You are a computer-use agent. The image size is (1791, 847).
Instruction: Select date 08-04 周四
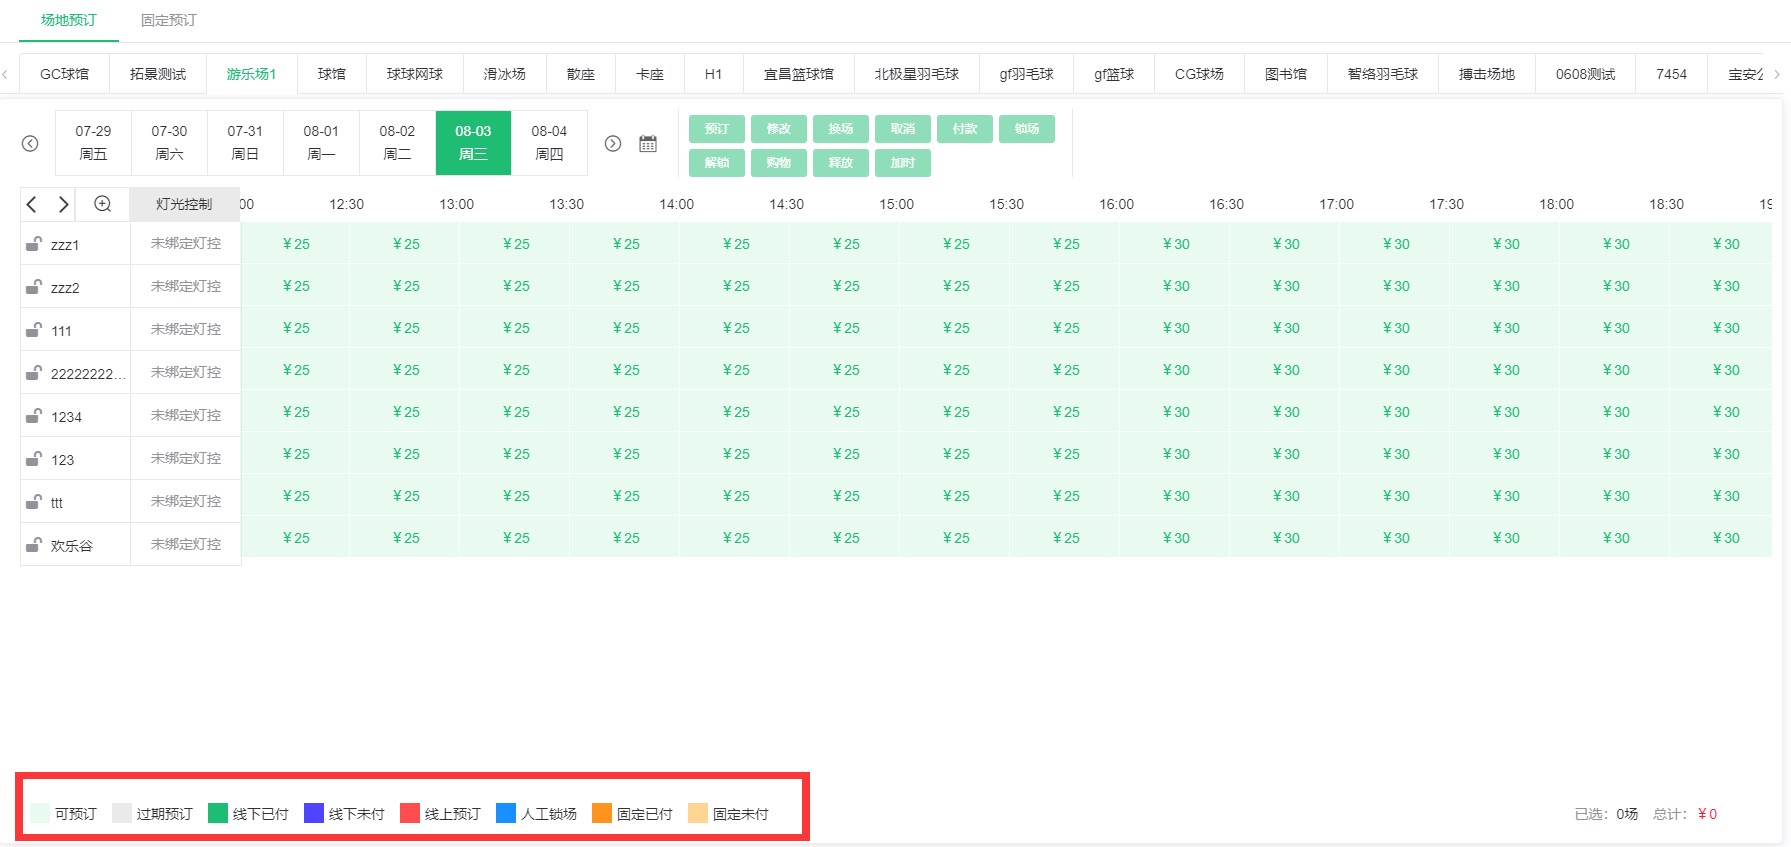point(549,143)
